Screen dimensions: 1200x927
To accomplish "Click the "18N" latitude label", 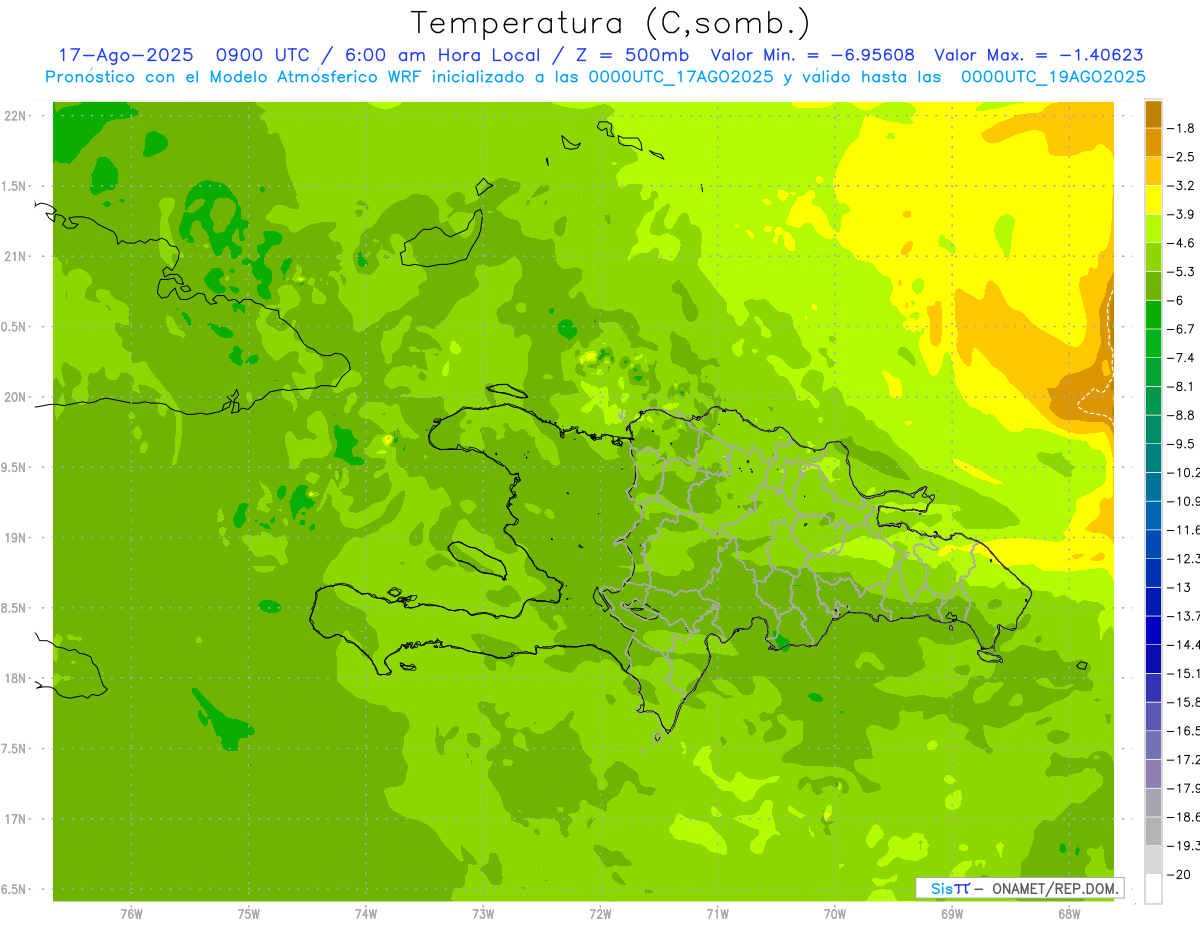I will 16,679.
